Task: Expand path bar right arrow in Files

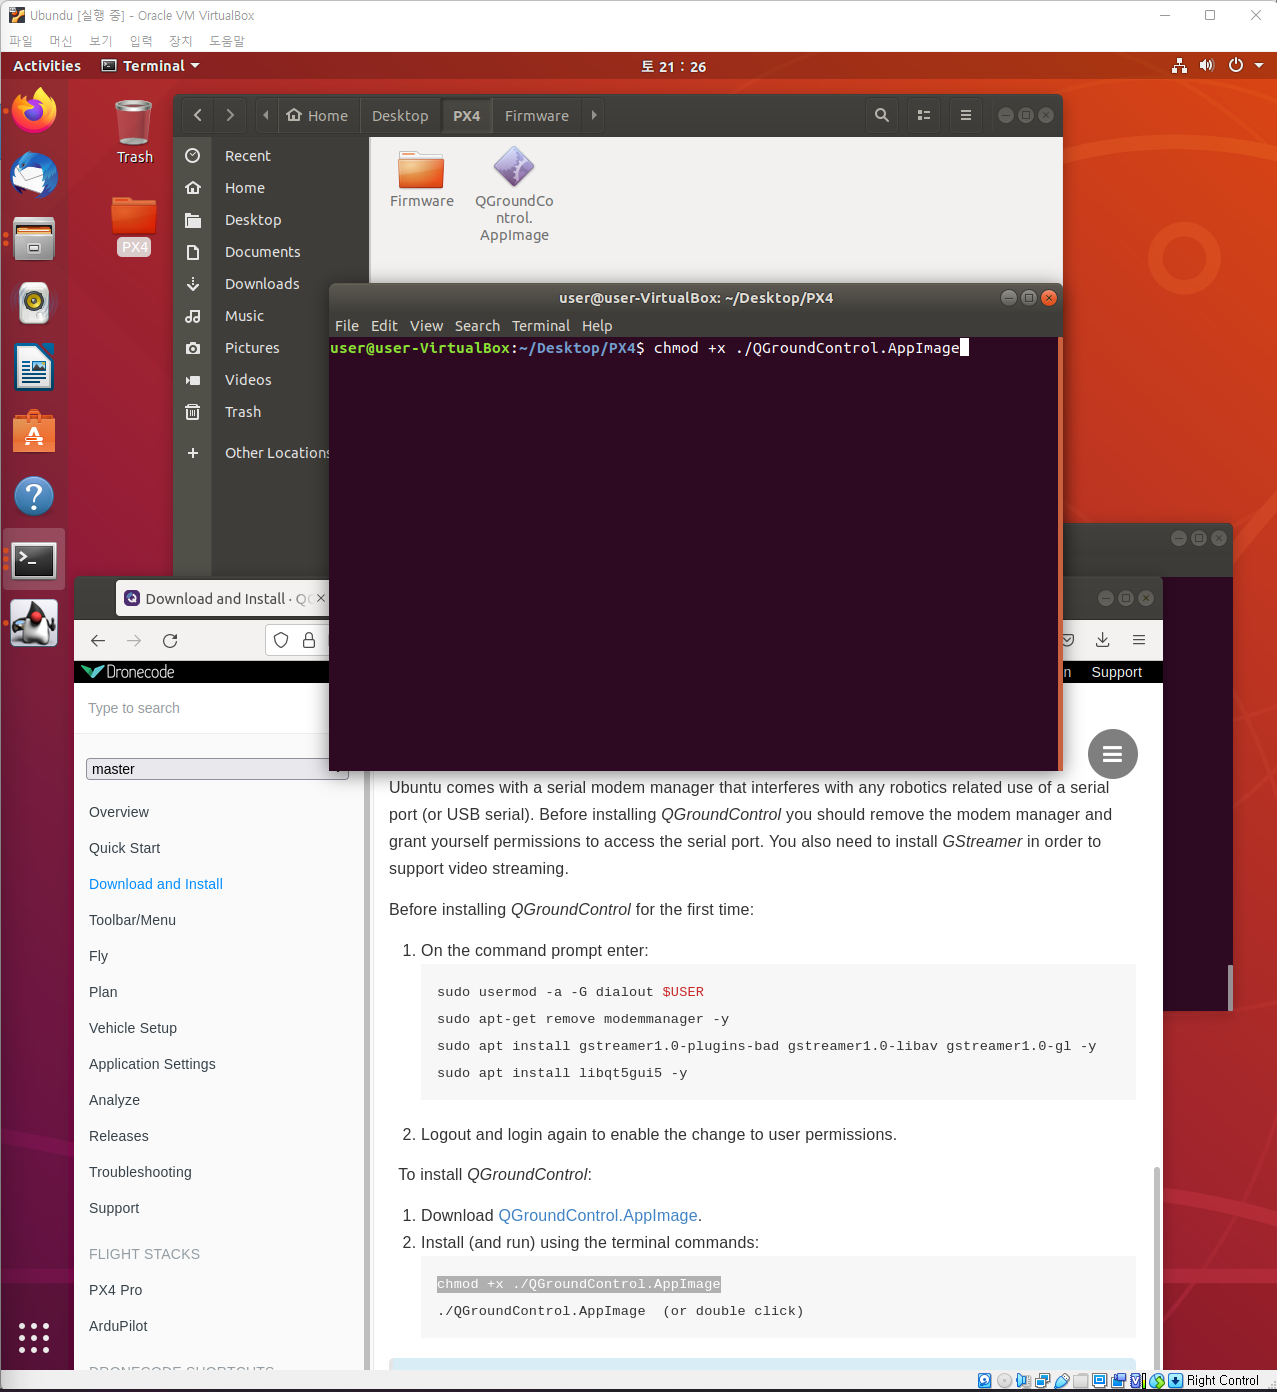Action: point(594,115)
